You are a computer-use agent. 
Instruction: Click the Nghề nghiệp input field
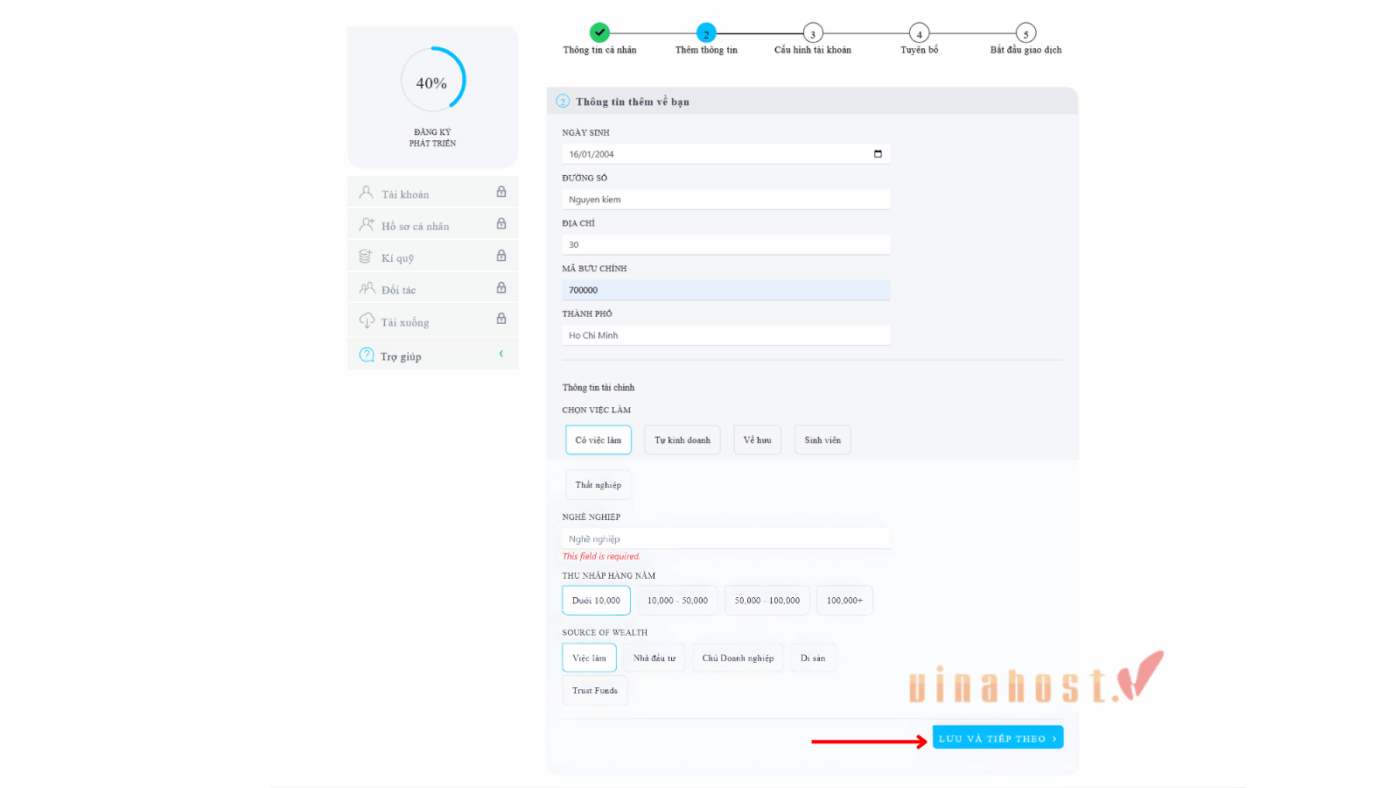pyautogui.click(x=725, y=539)
